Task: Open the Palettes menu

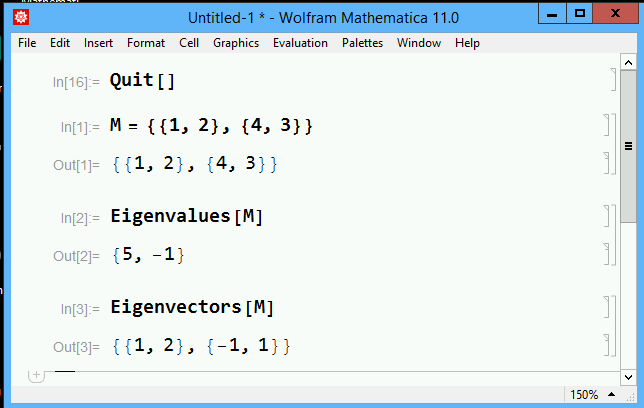Action: pyautogui.click(x=362, y=43)
